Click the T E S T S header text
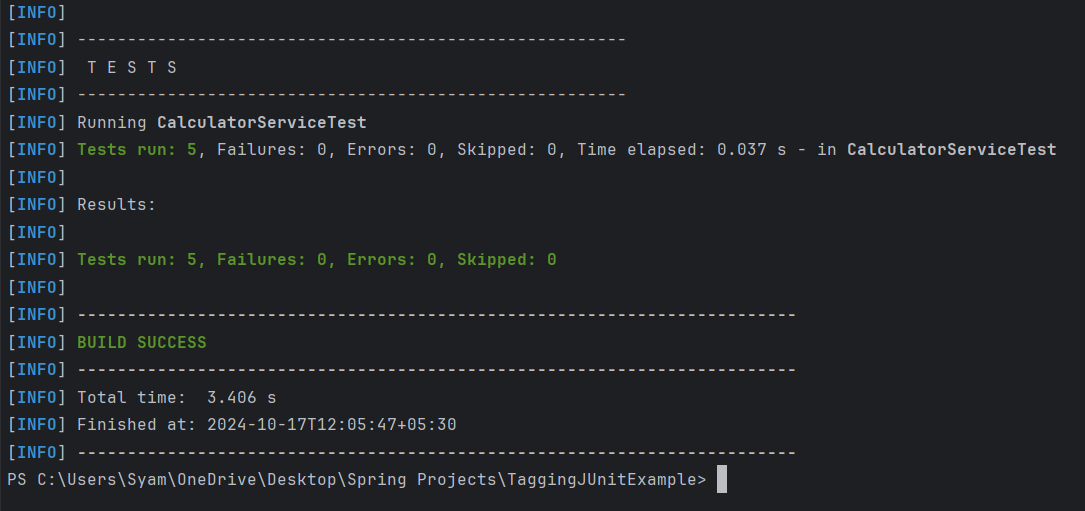Screen dimensions: 1085x511 coord(131,68)
